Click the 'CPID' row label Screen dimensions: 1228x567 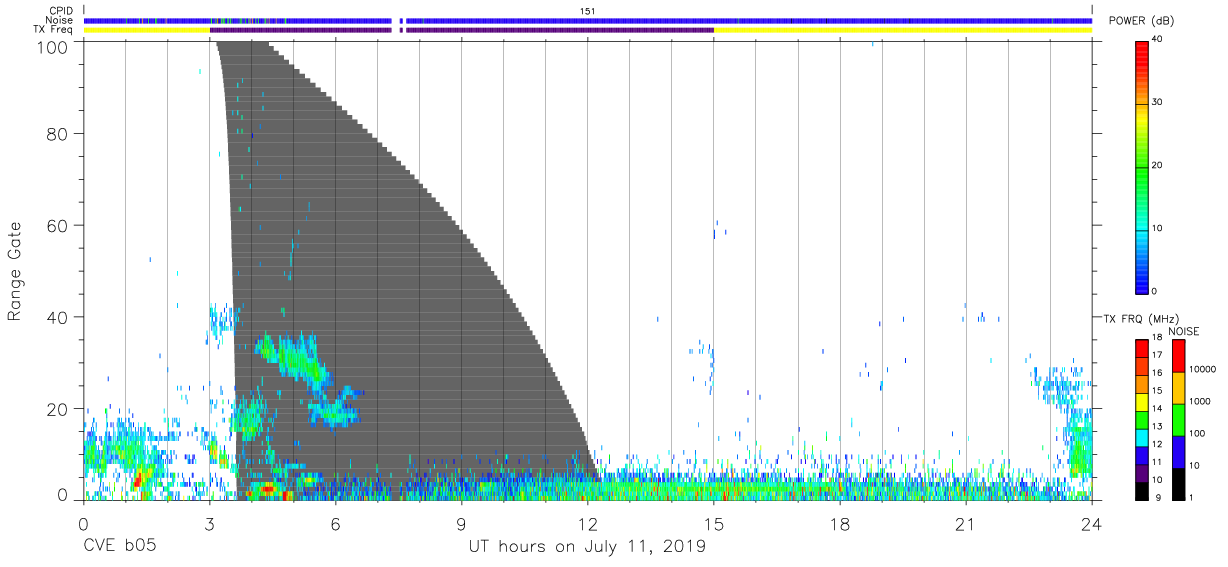[60, 11]
